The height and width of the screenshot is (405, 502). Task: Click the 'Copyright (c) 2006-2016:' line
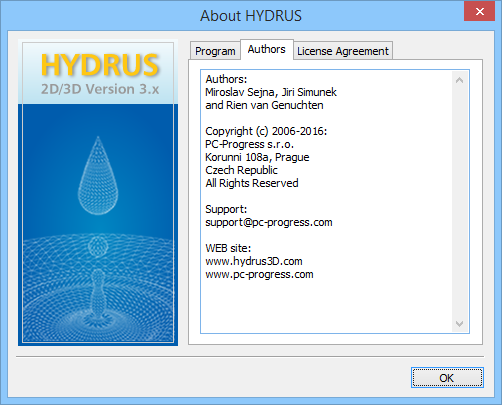pyautogui.click(x=266, y=131)
